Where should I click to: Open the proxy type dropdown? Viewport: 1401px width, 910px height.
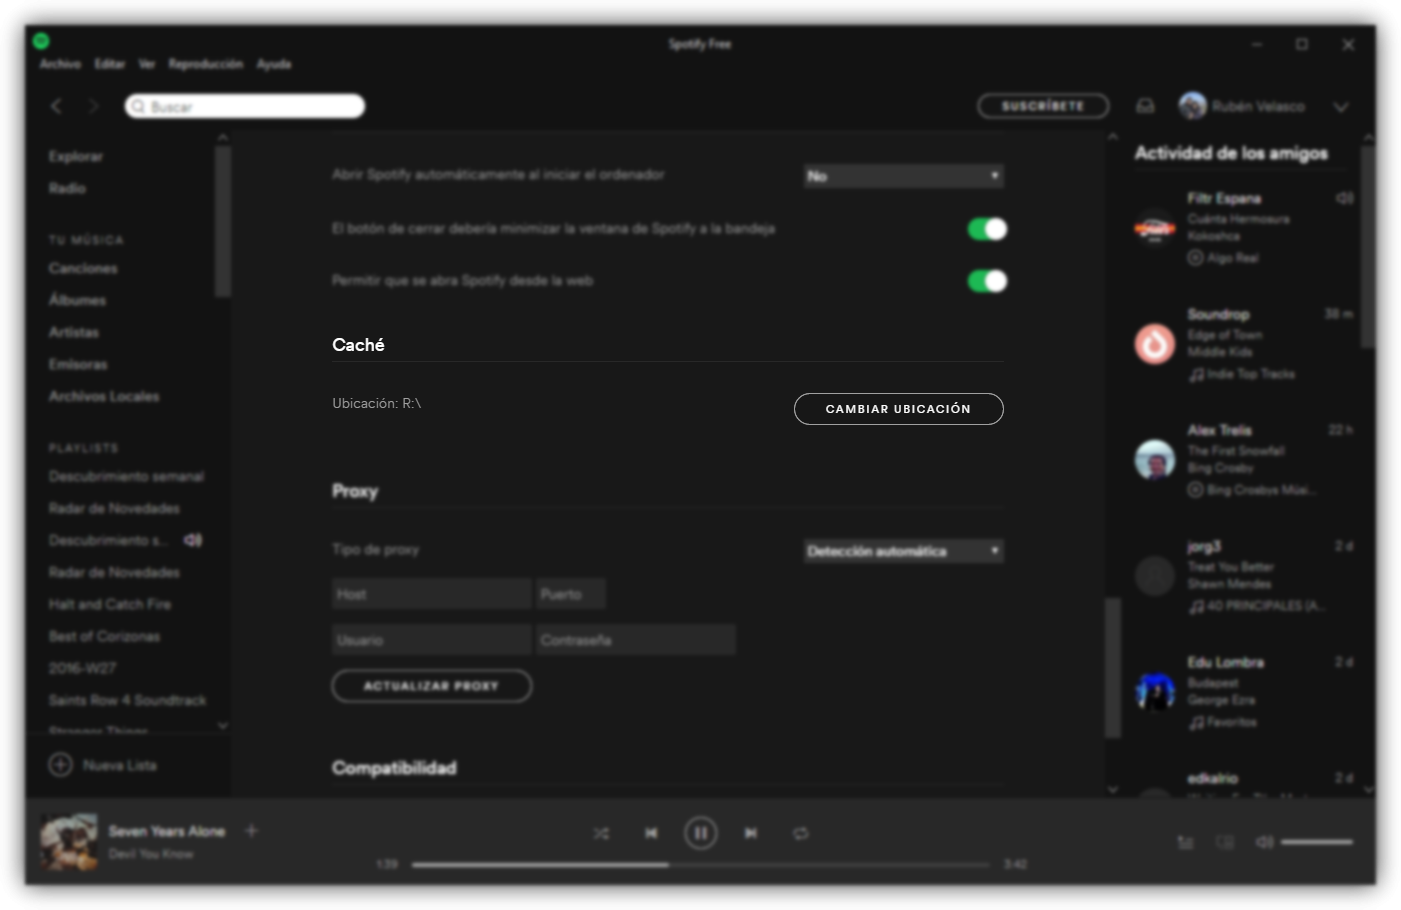pyautogui.click(x=904, y=551)
